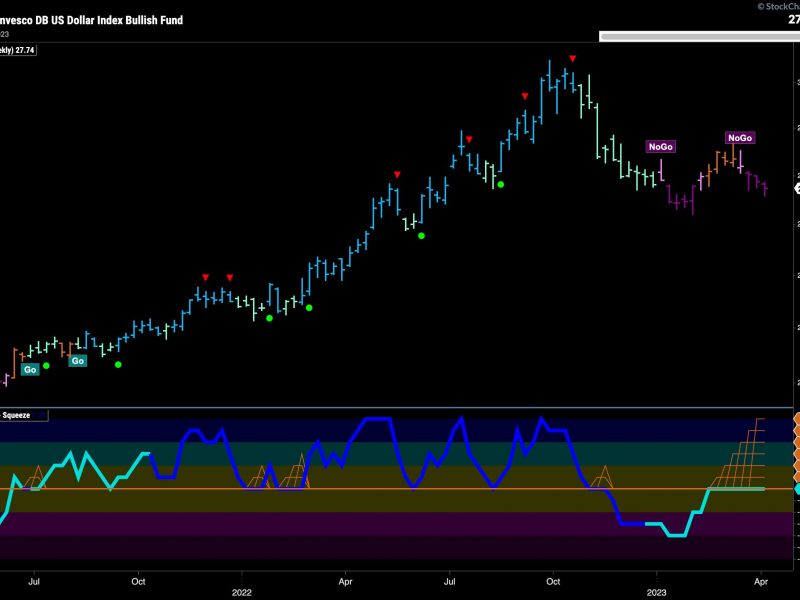Screen dimensions: 800x600
Task: Click the 2023 year label on the time axis
Action: (657, 592)
